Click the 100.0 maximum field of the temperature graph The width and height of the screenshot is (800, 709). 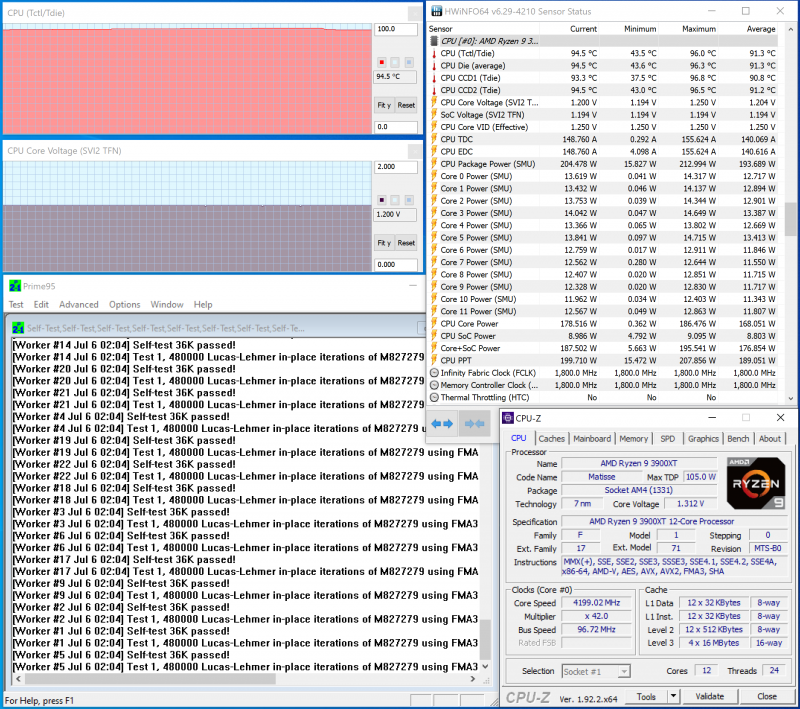tap(395, 30)
